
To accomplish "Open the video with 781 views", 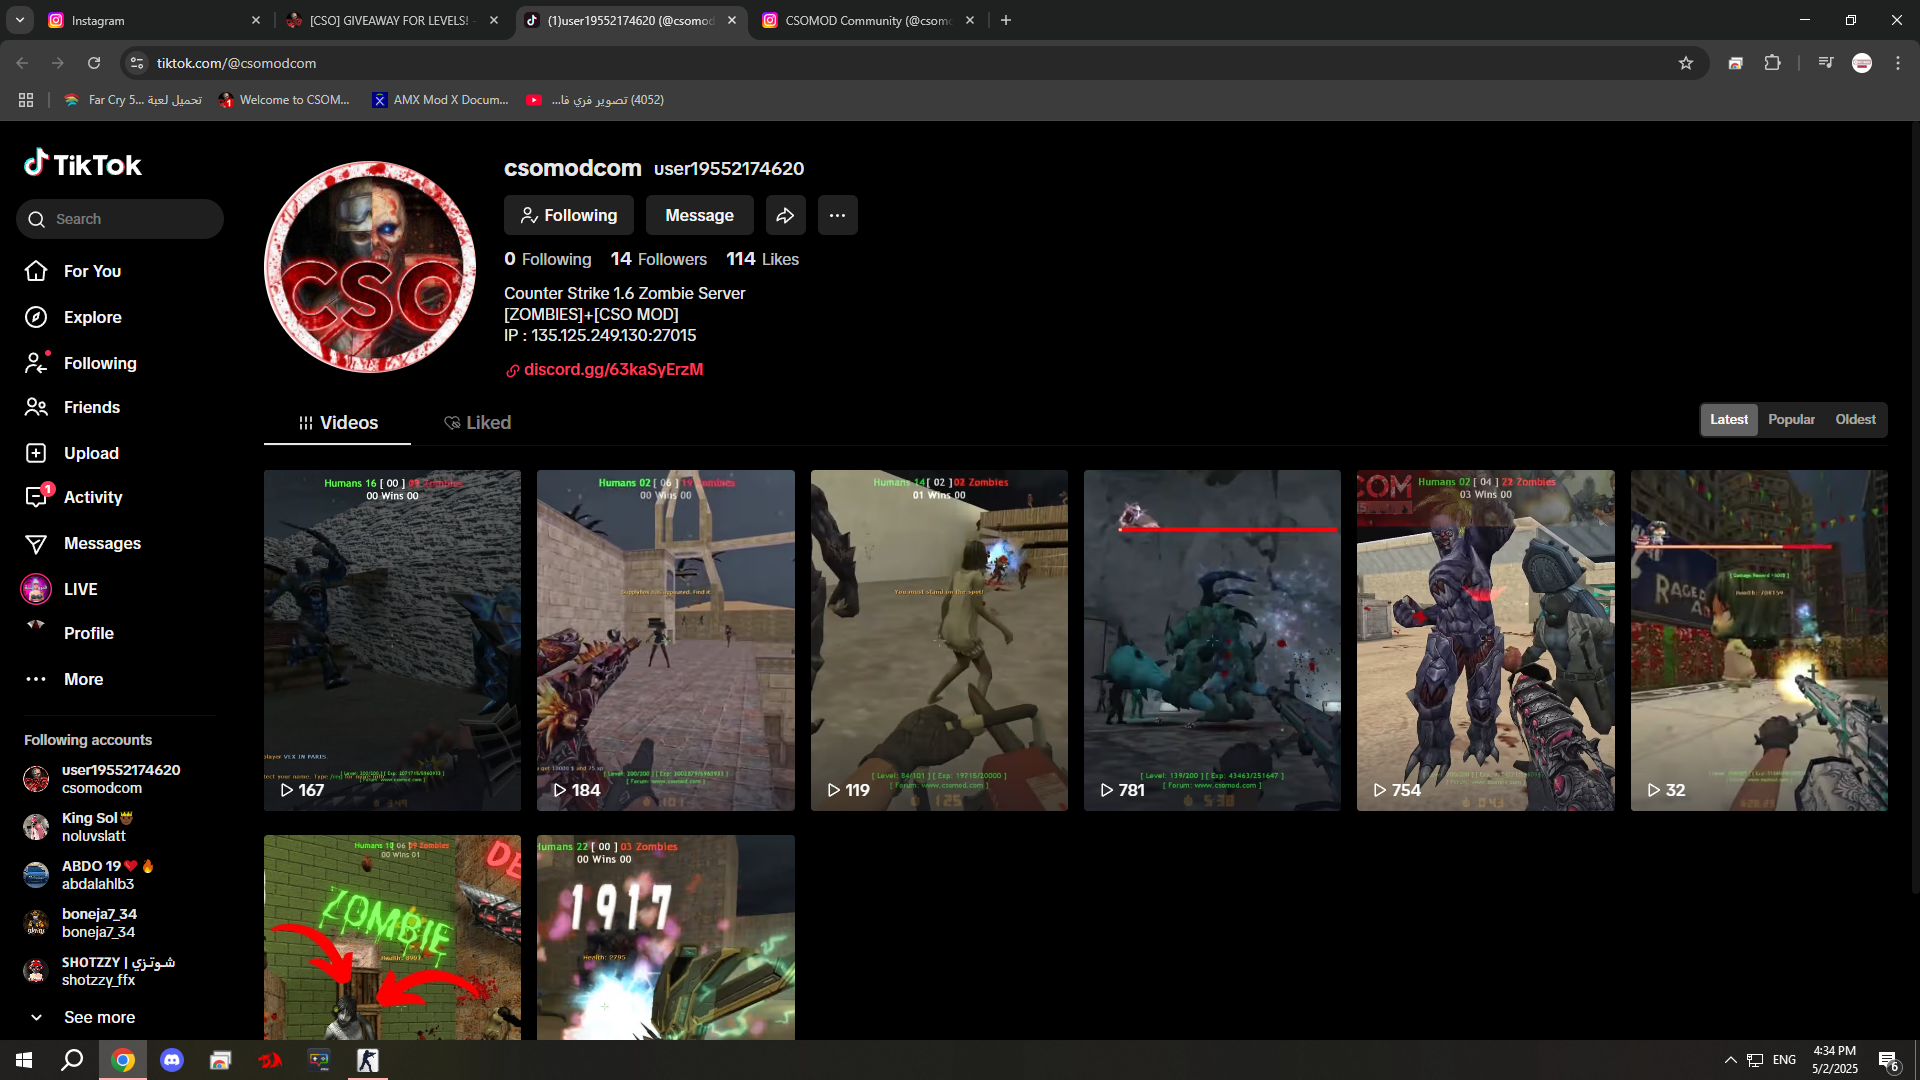I will point(1212,640).
